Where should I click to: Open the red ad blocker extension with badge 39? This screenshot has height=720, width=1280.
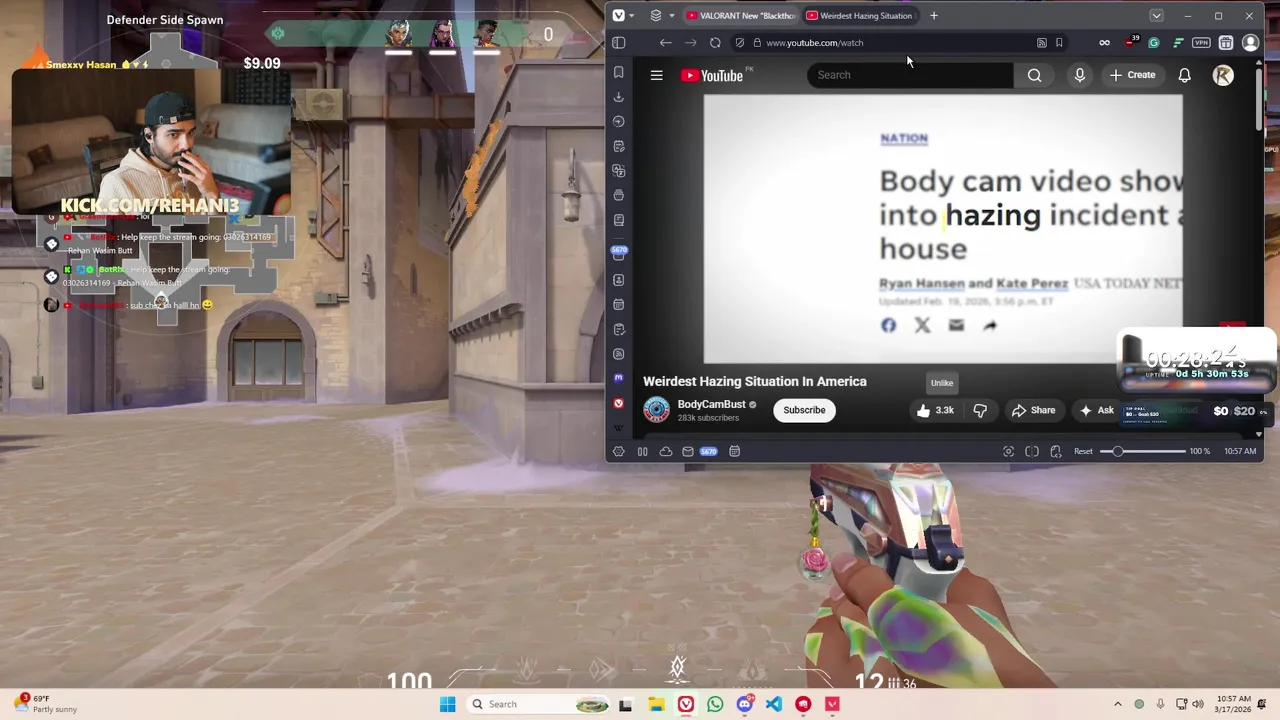point(1130,43)
